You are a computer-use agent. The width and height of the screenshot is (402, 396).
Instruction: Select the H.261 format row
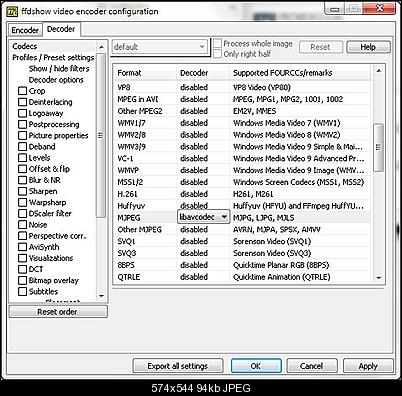pyautogui.click(x=243, y=194)
